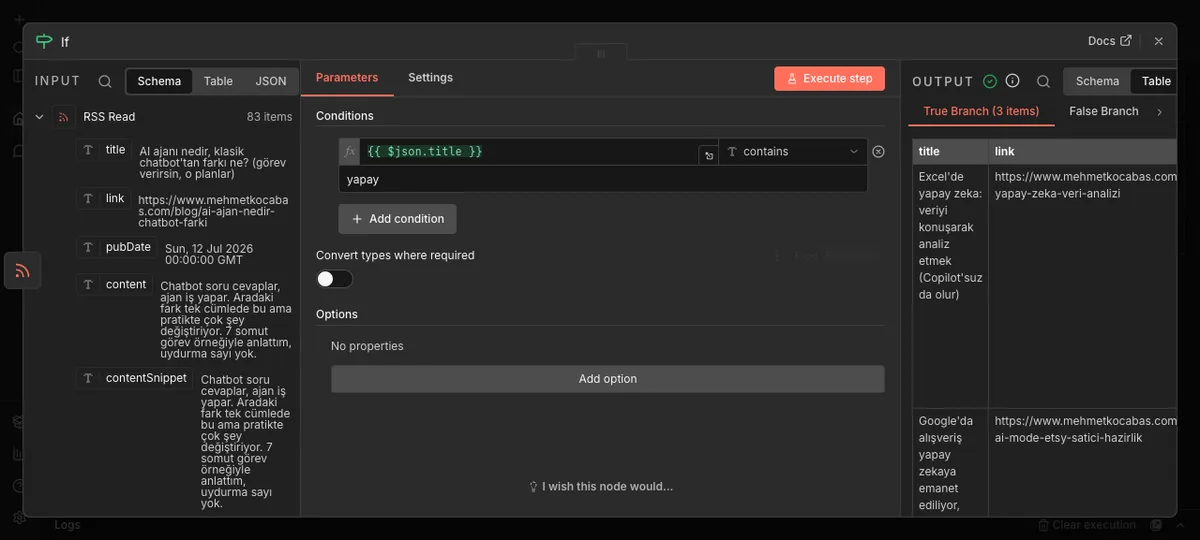Switch input view to Table
1200x540 pixels.
218,81
